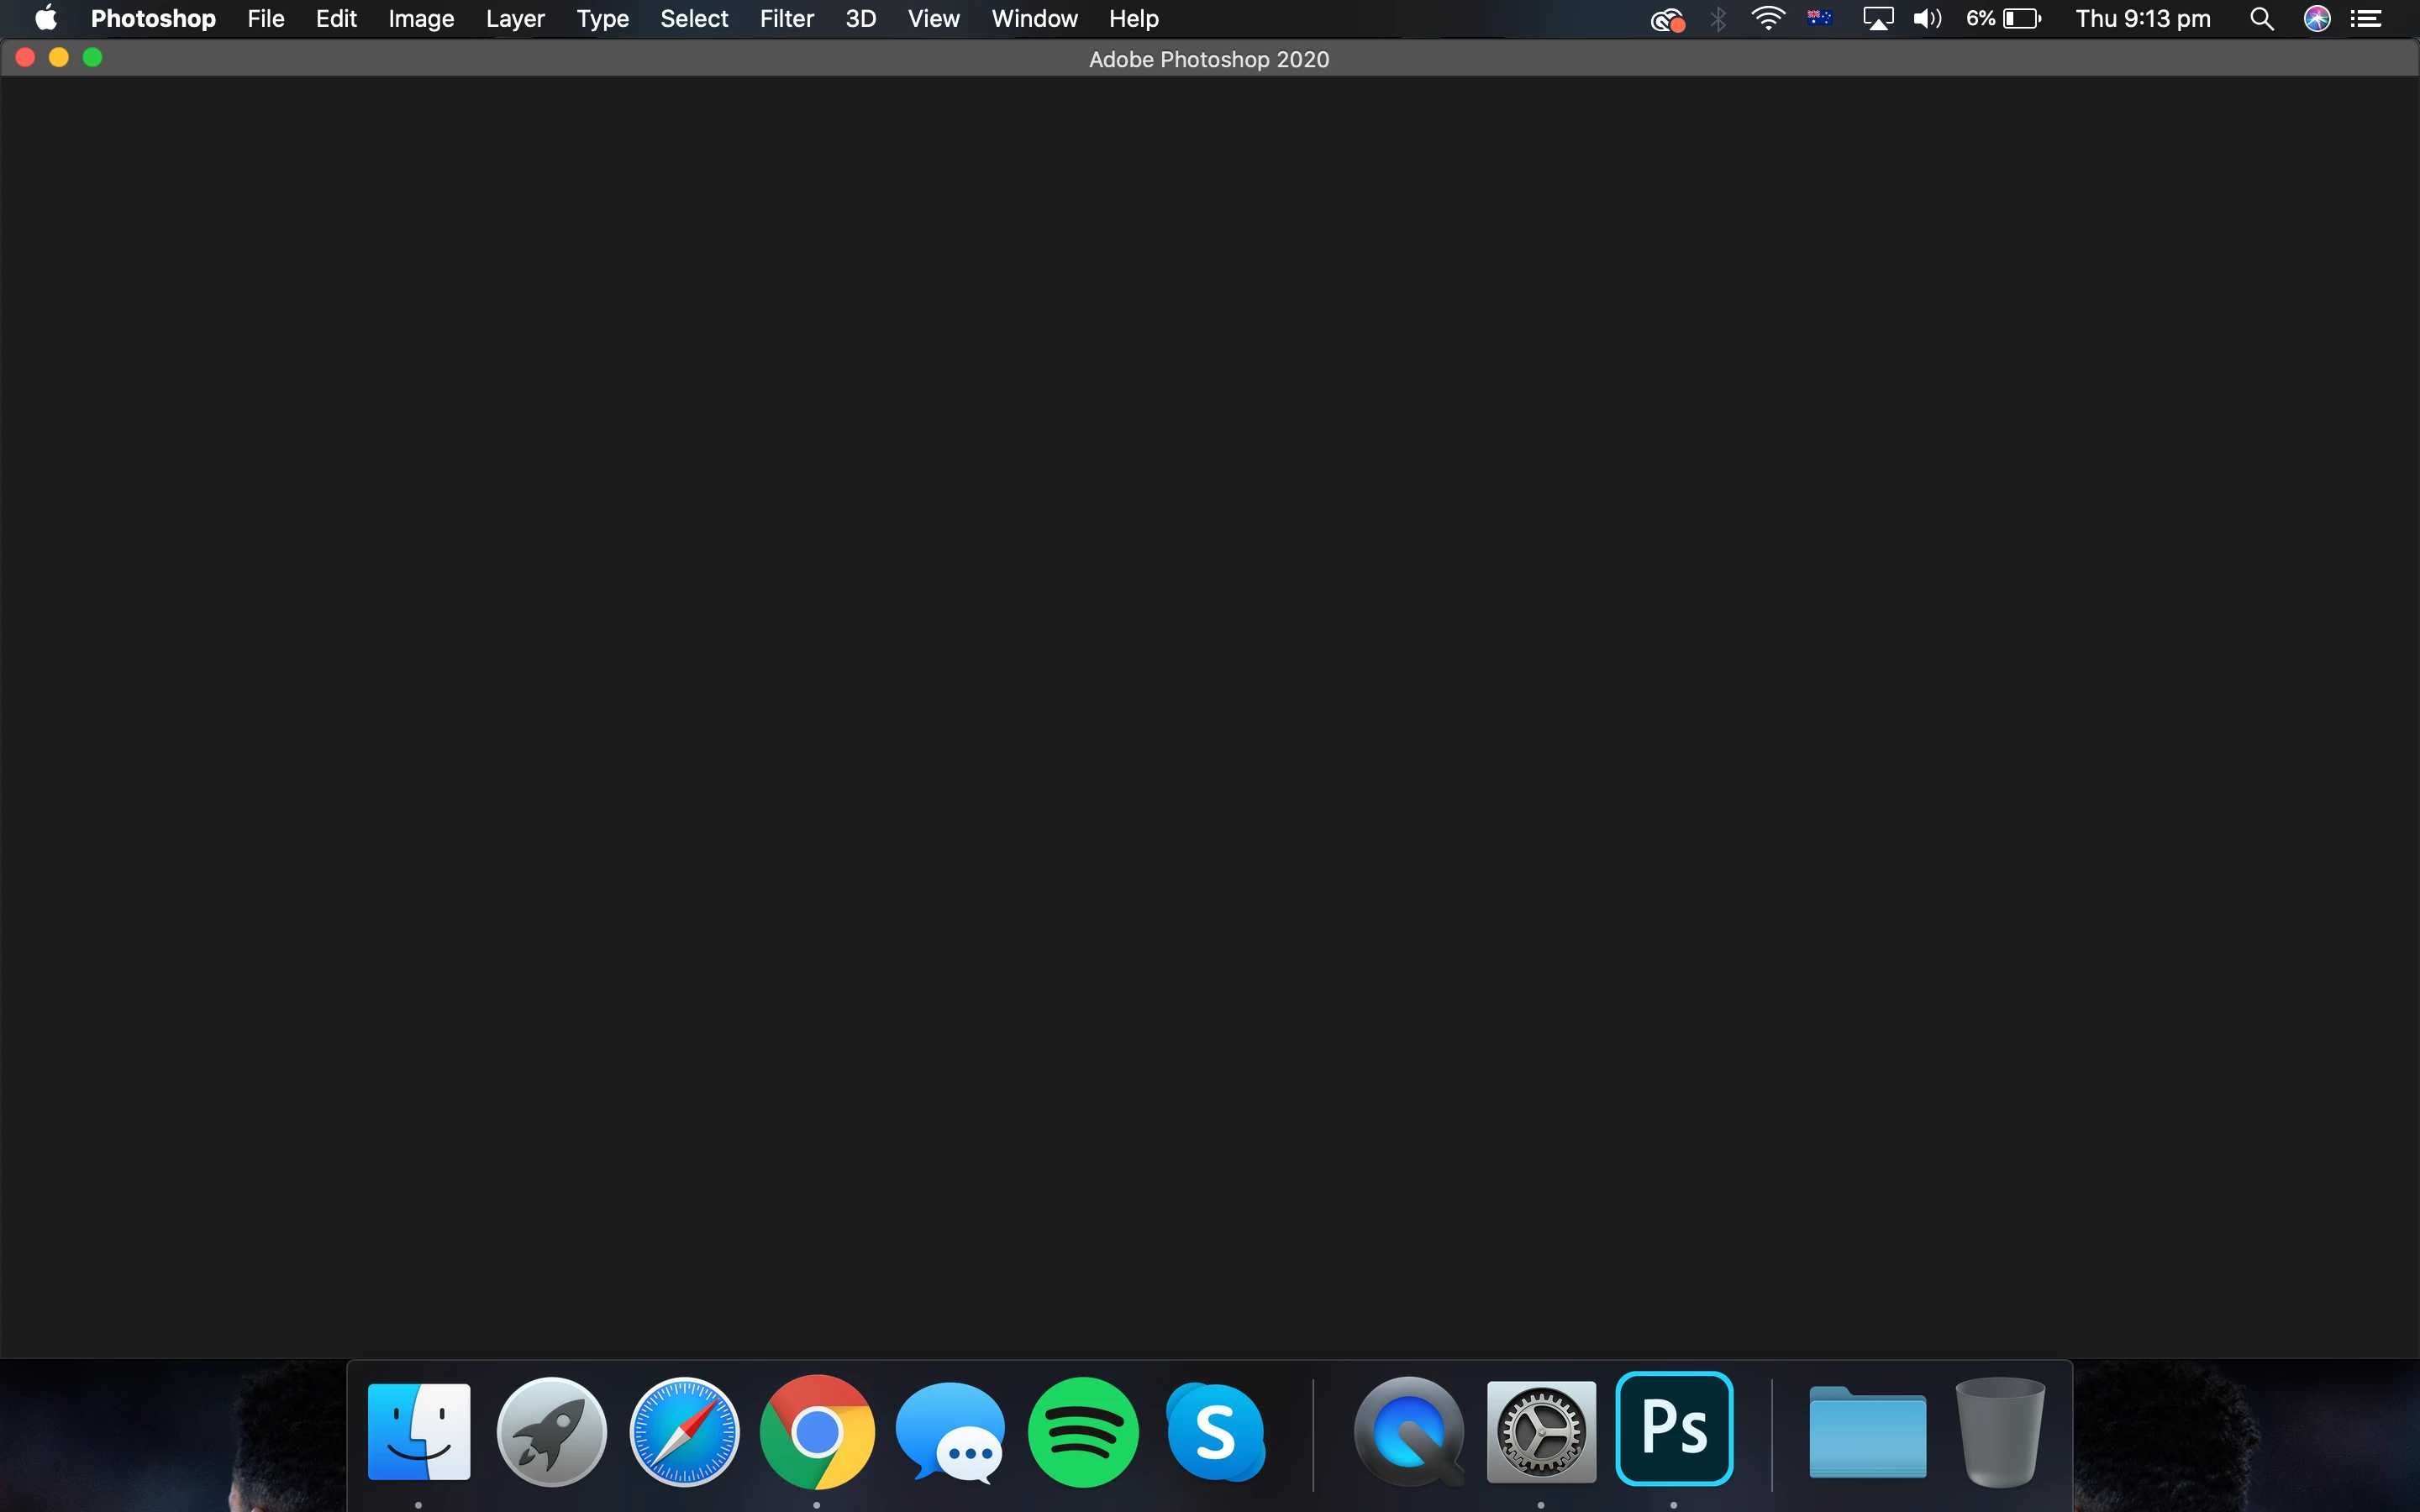The width and height of the screenshot is (2420, 1512).
Task: Open the File menu
Action: tap(265, 19)
